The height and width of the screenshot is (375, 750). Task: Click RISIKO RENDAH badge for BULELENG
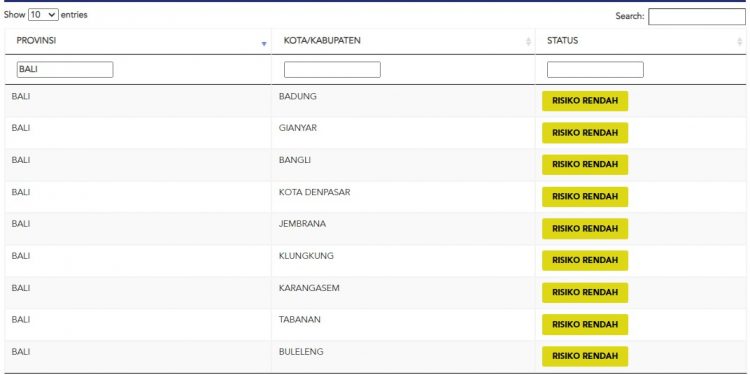(585, 356)
